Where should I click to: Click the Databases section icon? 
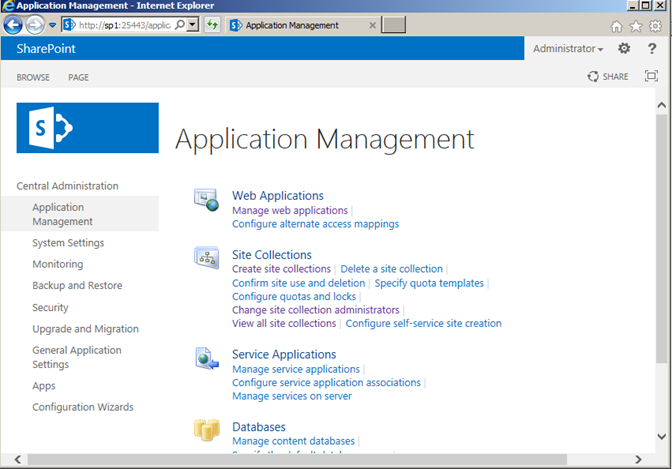coord(207,431)
